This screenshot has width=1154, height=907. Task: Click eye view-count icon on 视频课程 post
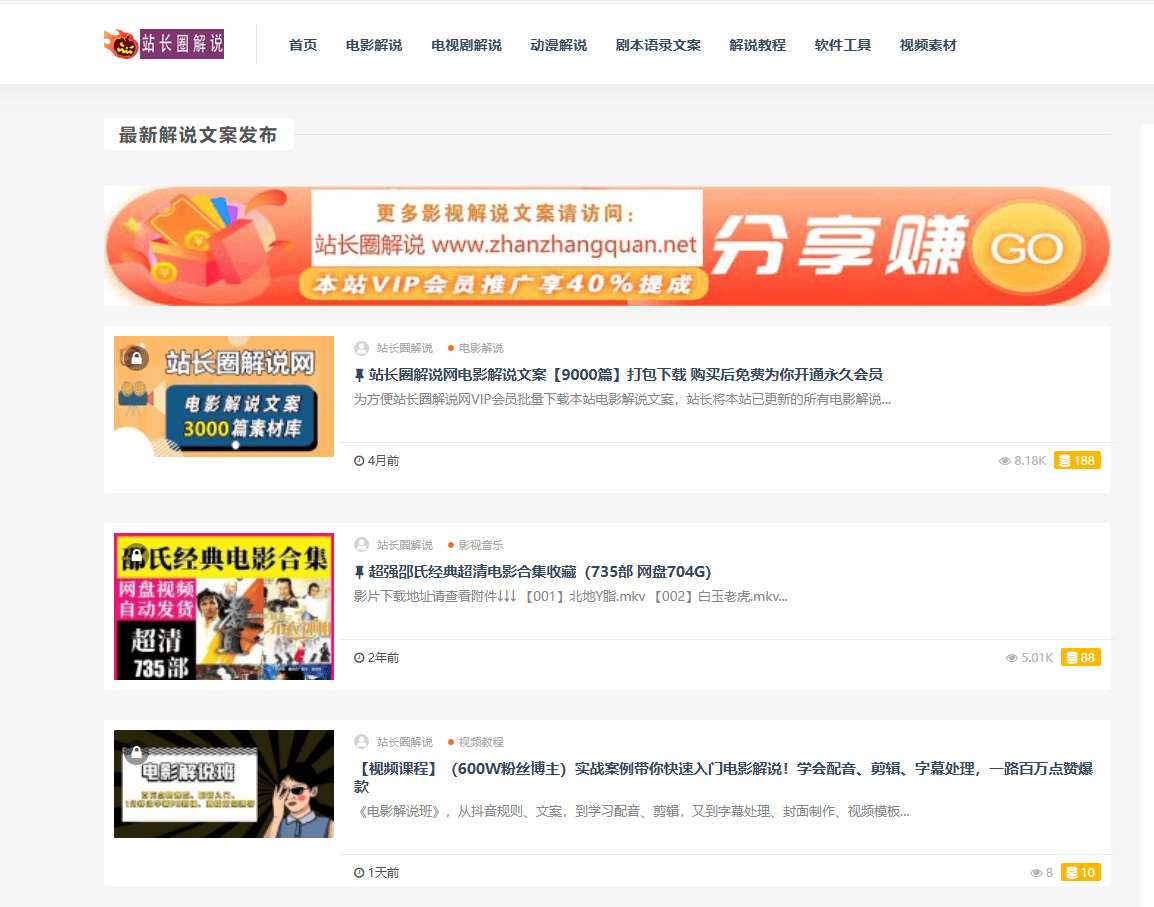[1036, 872]
